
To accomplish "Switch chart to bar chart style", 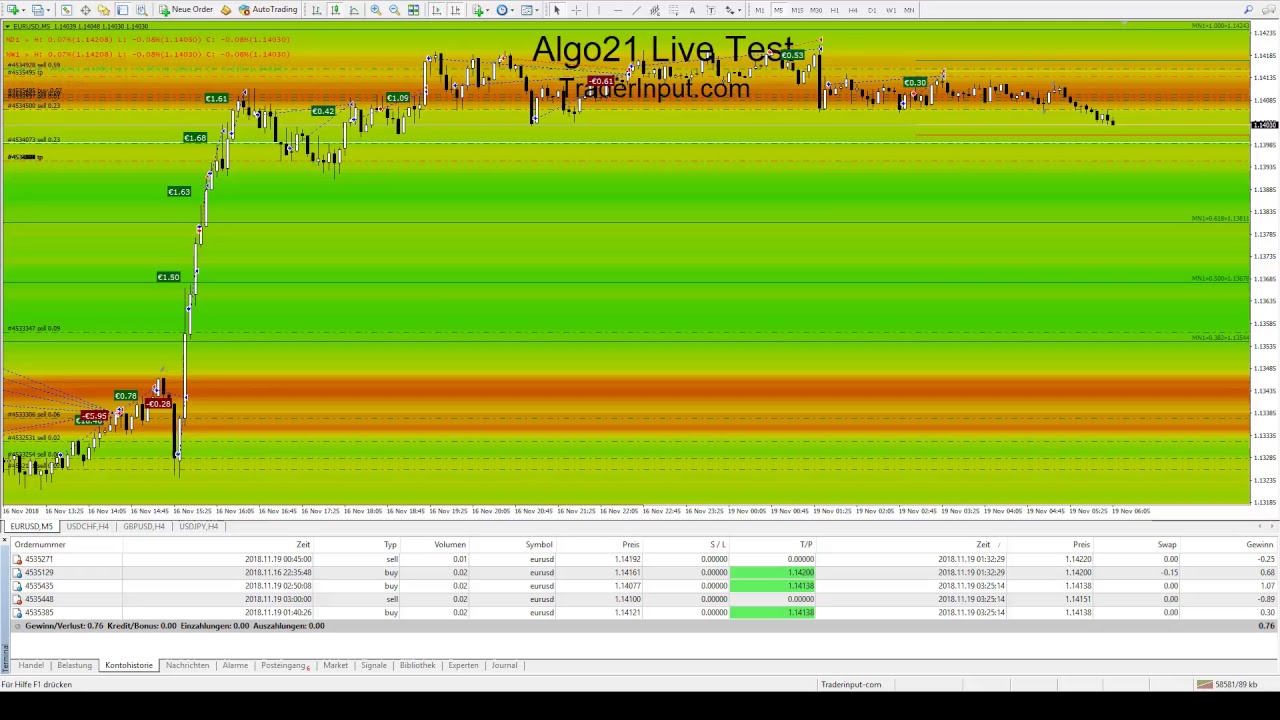I will pyautogui.click(x=316, y=10).
